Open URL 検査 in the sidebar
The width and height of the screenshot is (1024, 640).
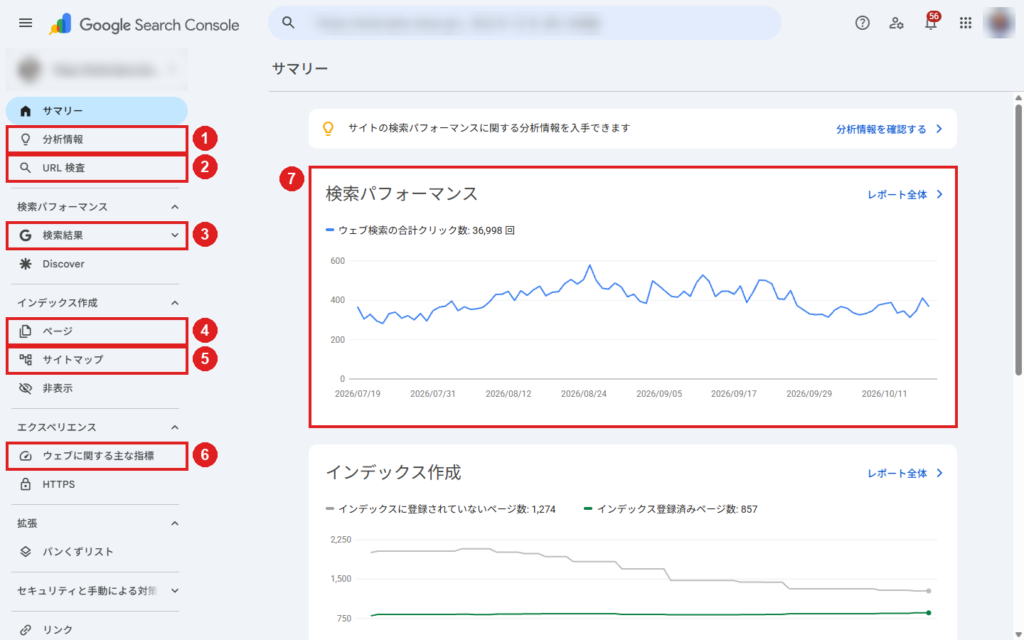pos(97,168)
